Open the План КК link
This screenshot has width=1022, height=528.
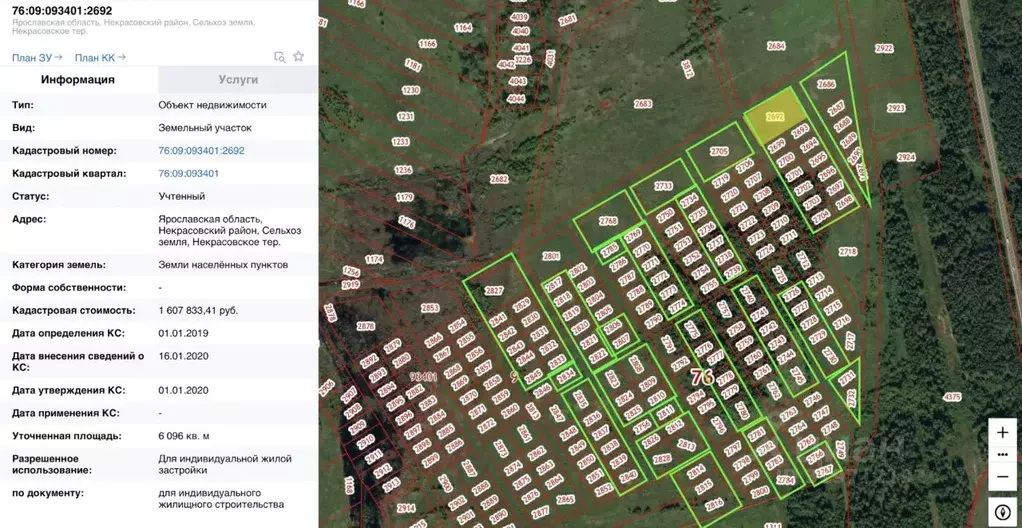[x=100, y=57]
